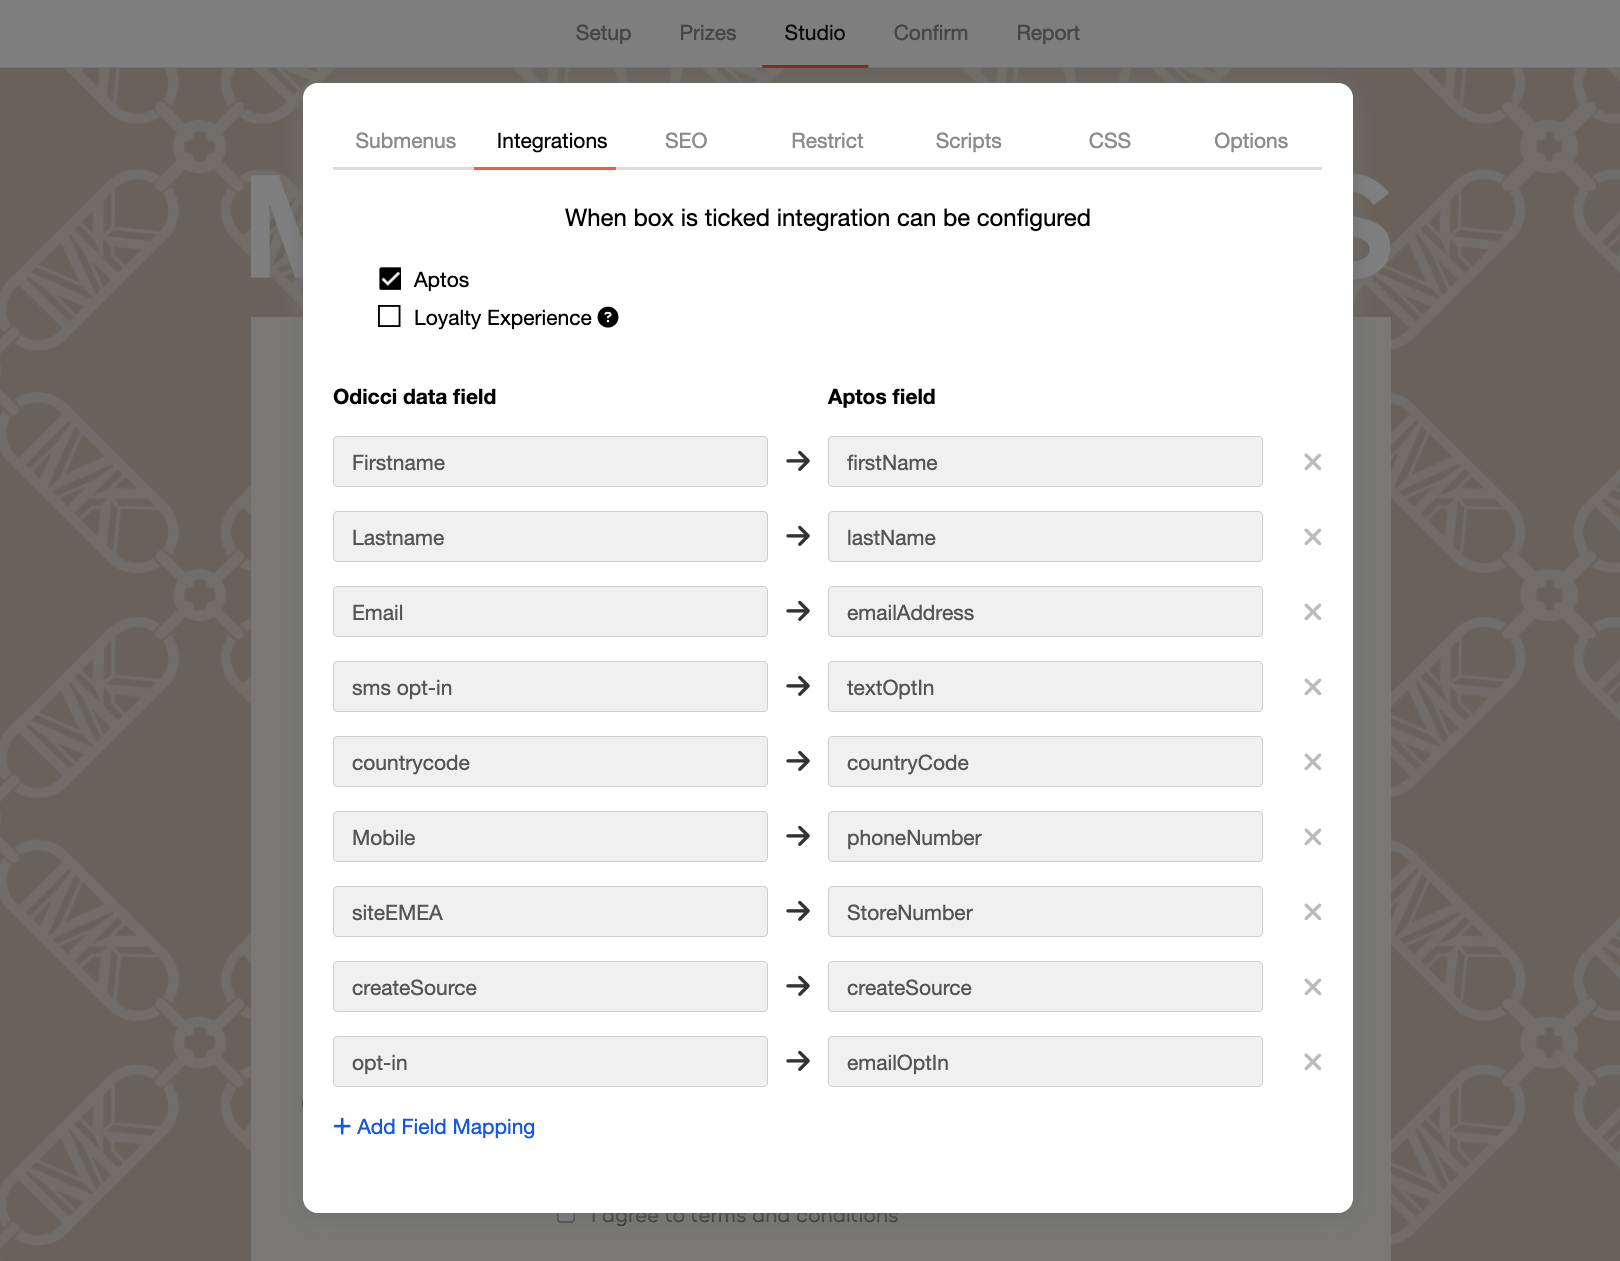Click the createSource Aptos field
The height and width of the screenshot is (1261, 1620).
coord(1045,987)
